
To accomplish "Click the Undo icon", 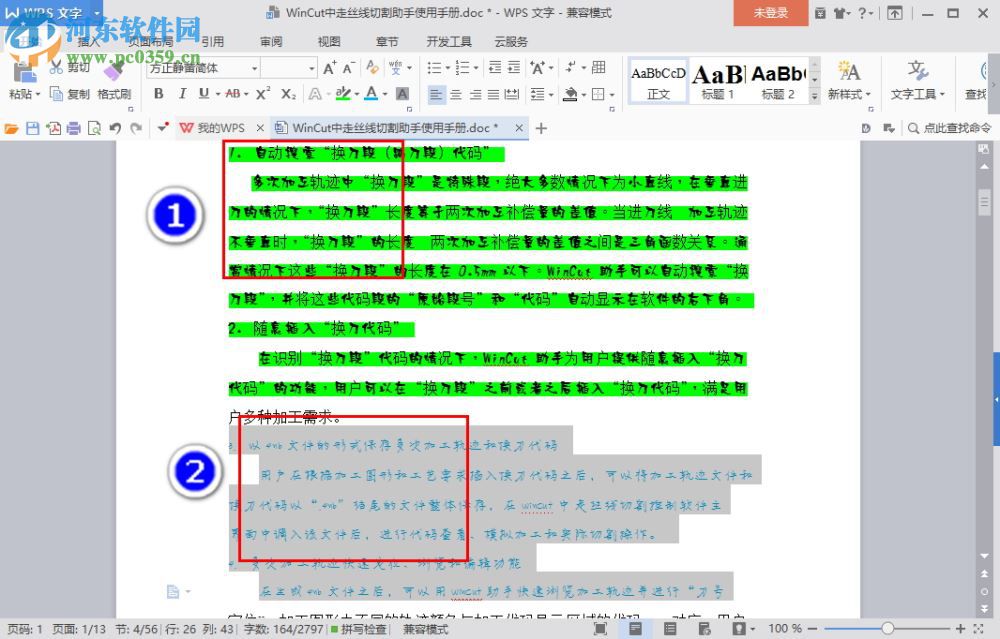I will point(113,128).
